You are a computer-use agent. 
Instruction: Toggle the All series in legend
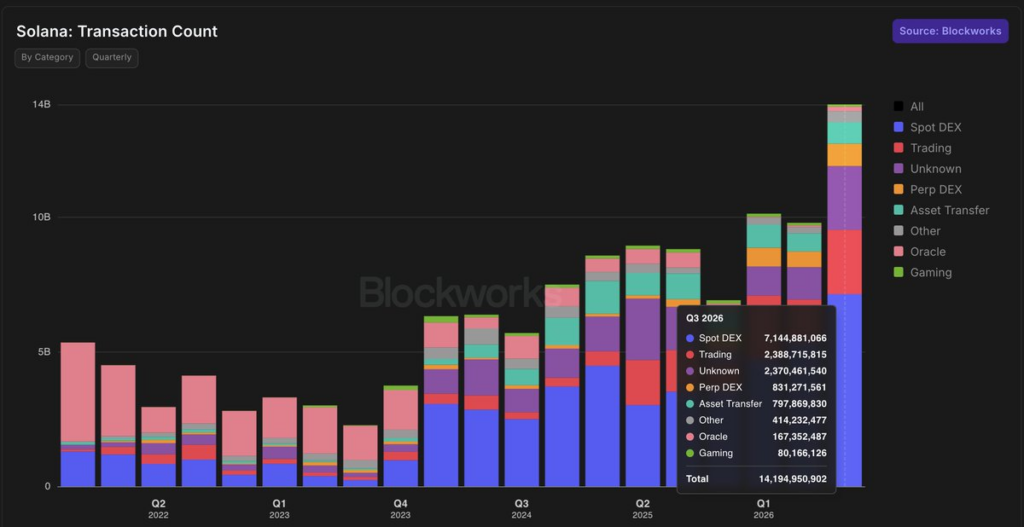(909, 106)
